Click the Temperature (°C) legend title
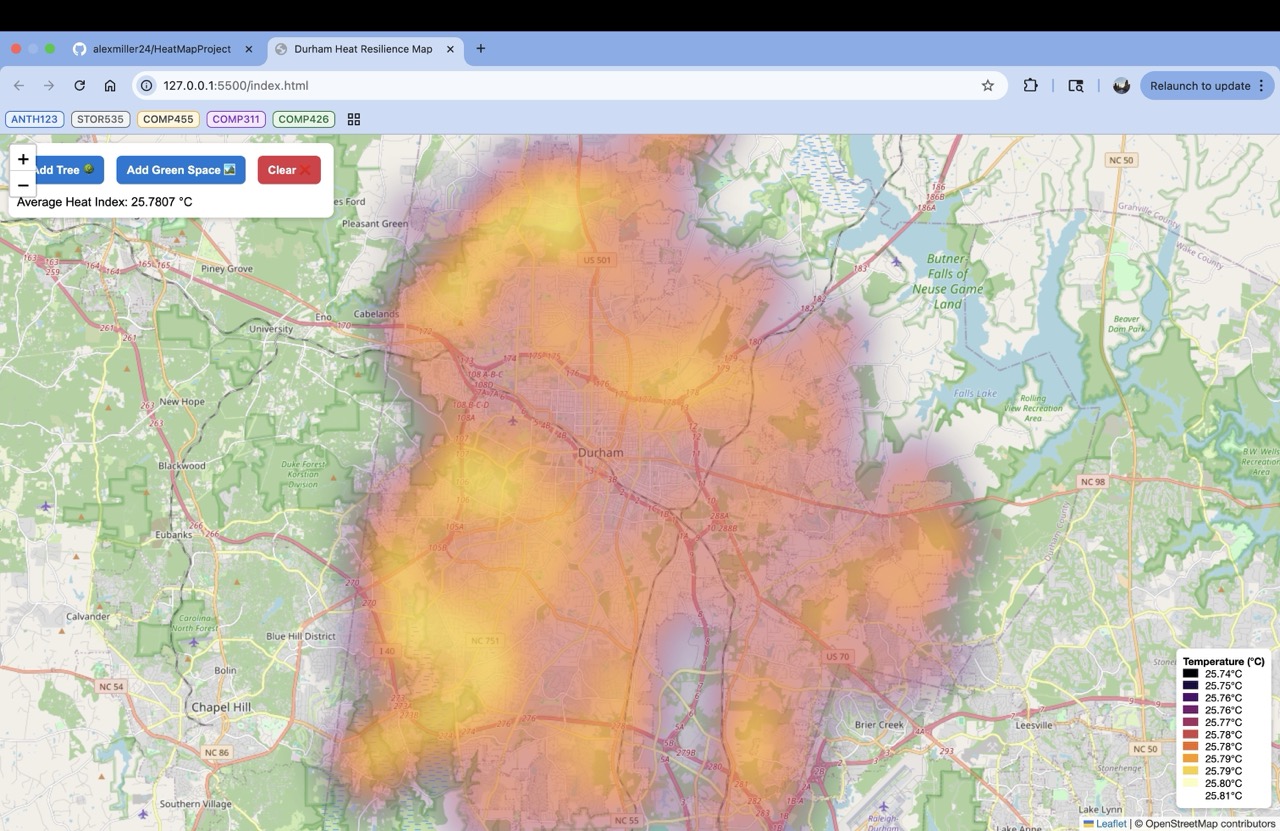 coord(1223,661)
